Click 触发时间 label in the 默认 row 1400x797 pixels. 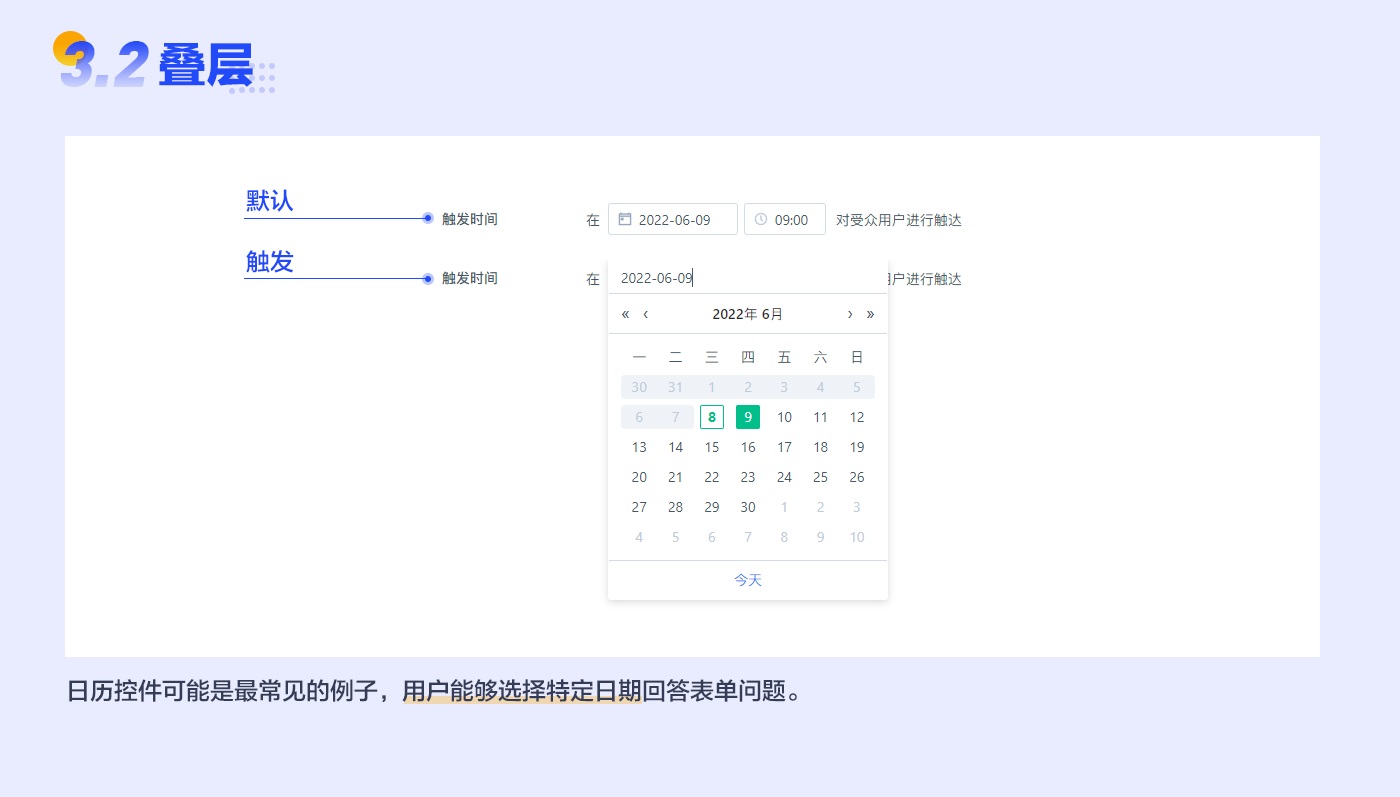point(470,219)
